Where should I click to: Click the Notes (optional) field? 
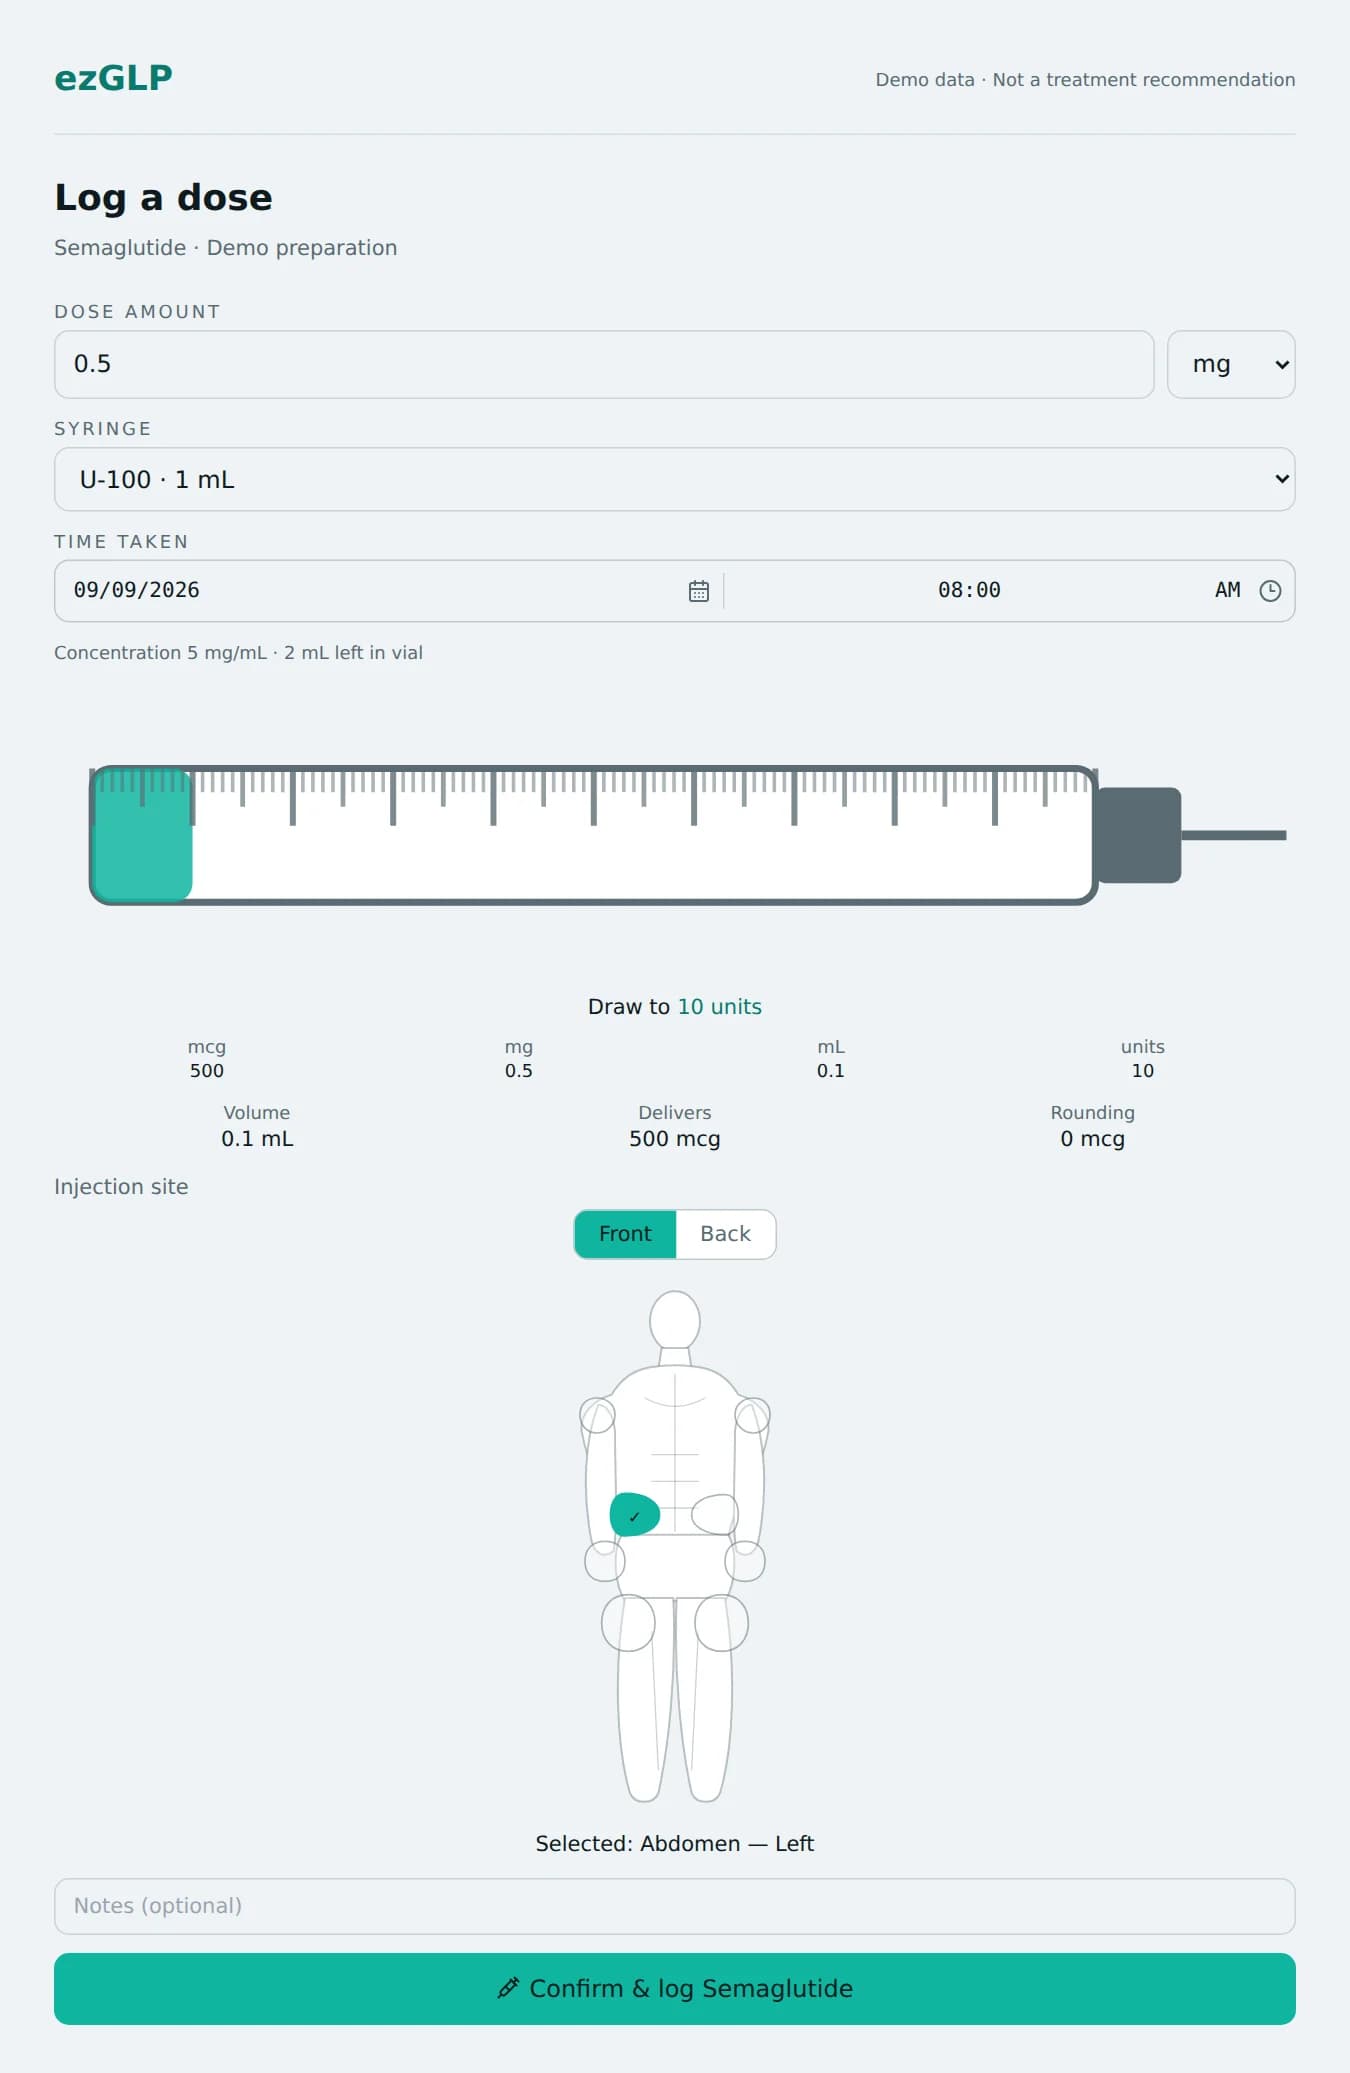tap(674, 1906)
